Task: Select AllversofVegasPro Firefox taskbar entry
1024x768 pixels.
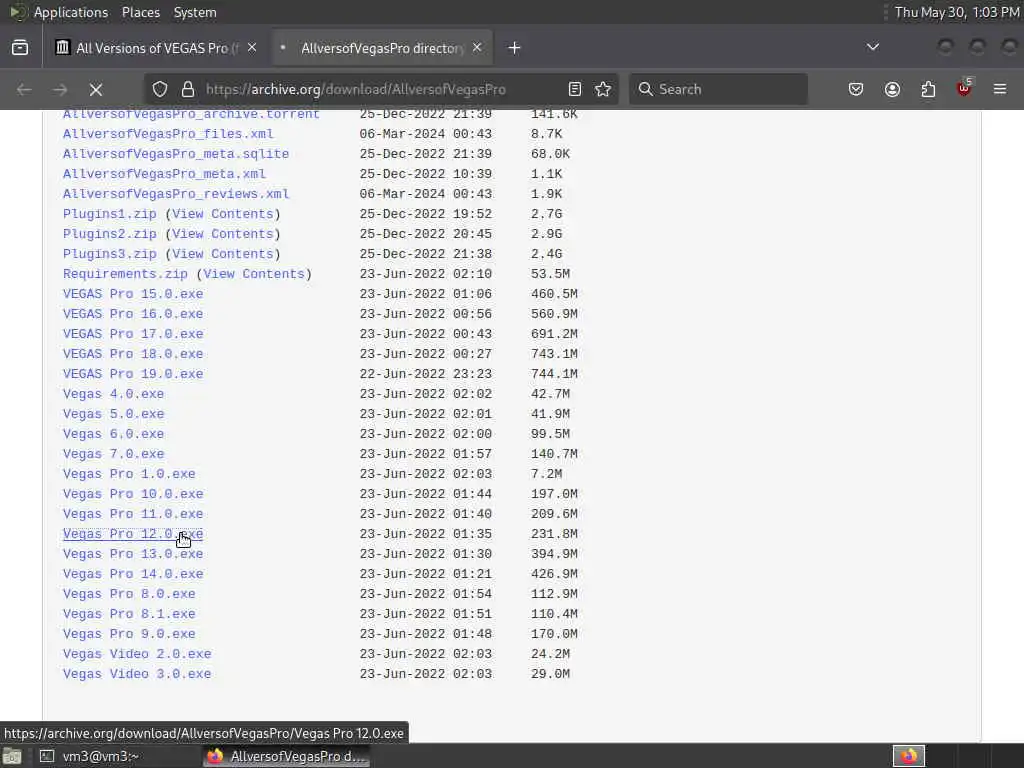Action: click(287, 756)
